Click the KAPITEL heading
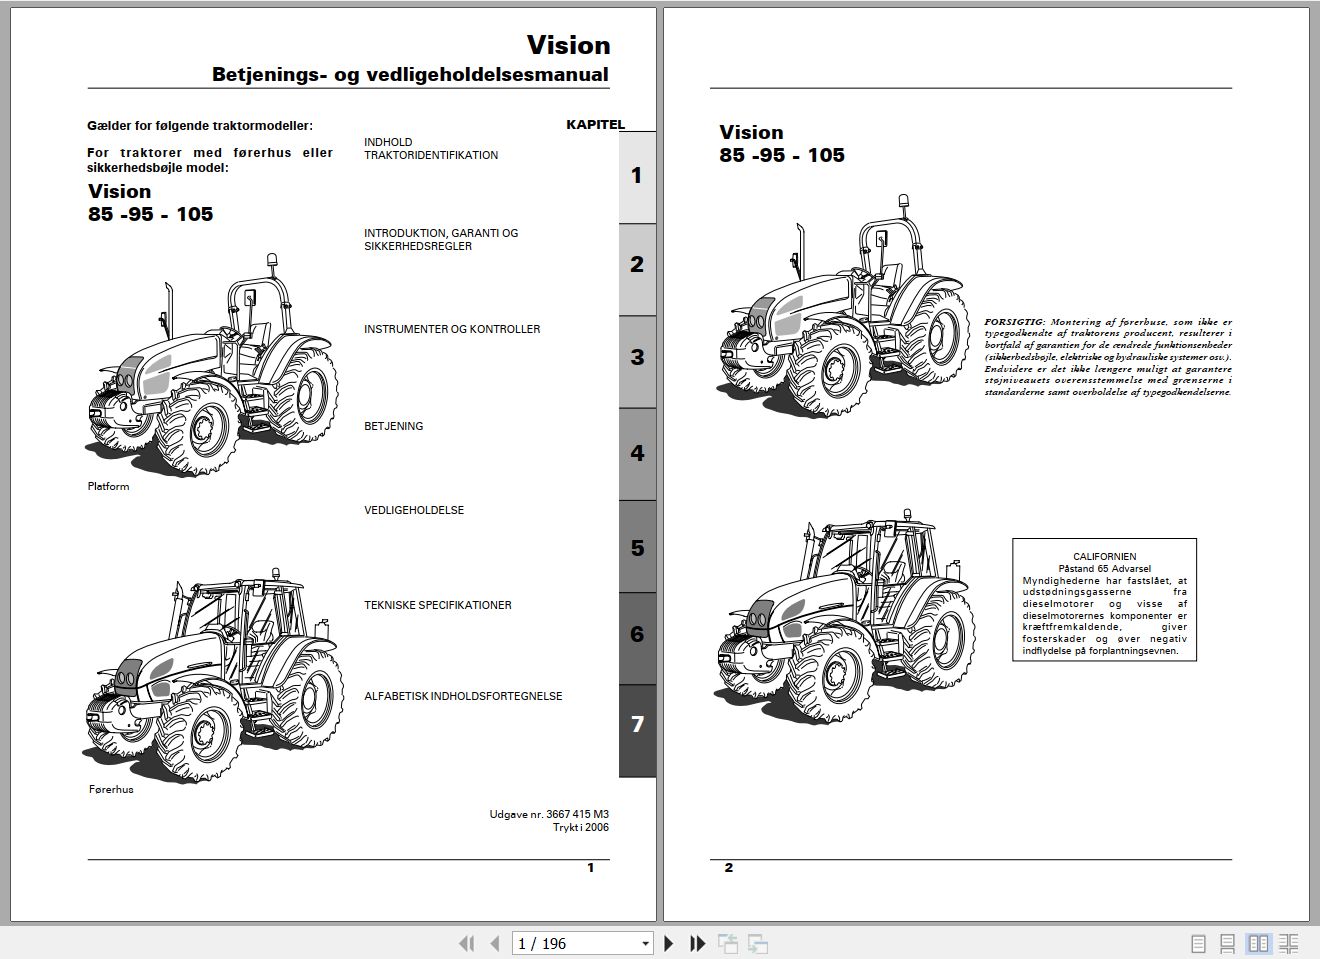 pos(595,125)
